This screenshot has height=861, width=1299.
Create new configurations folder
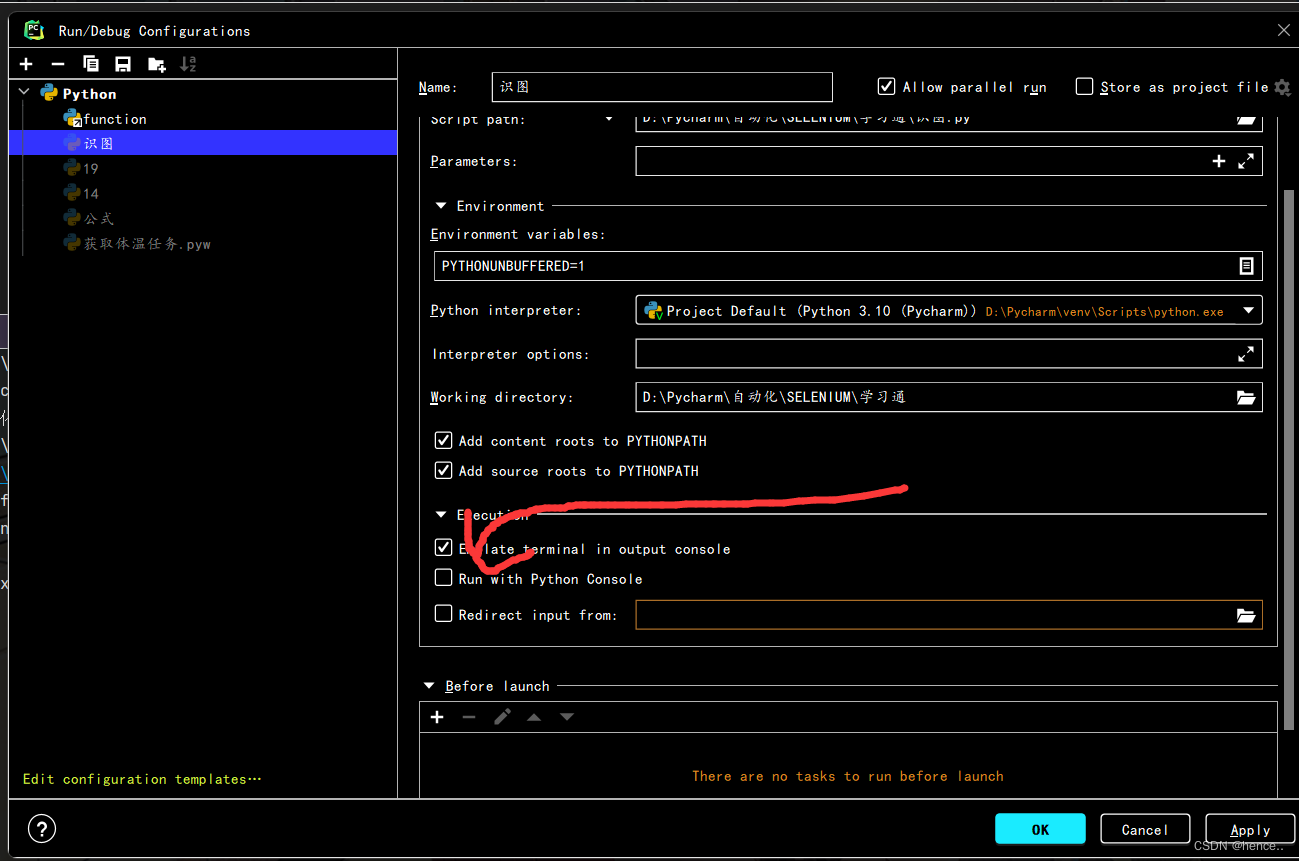(156, 64)
